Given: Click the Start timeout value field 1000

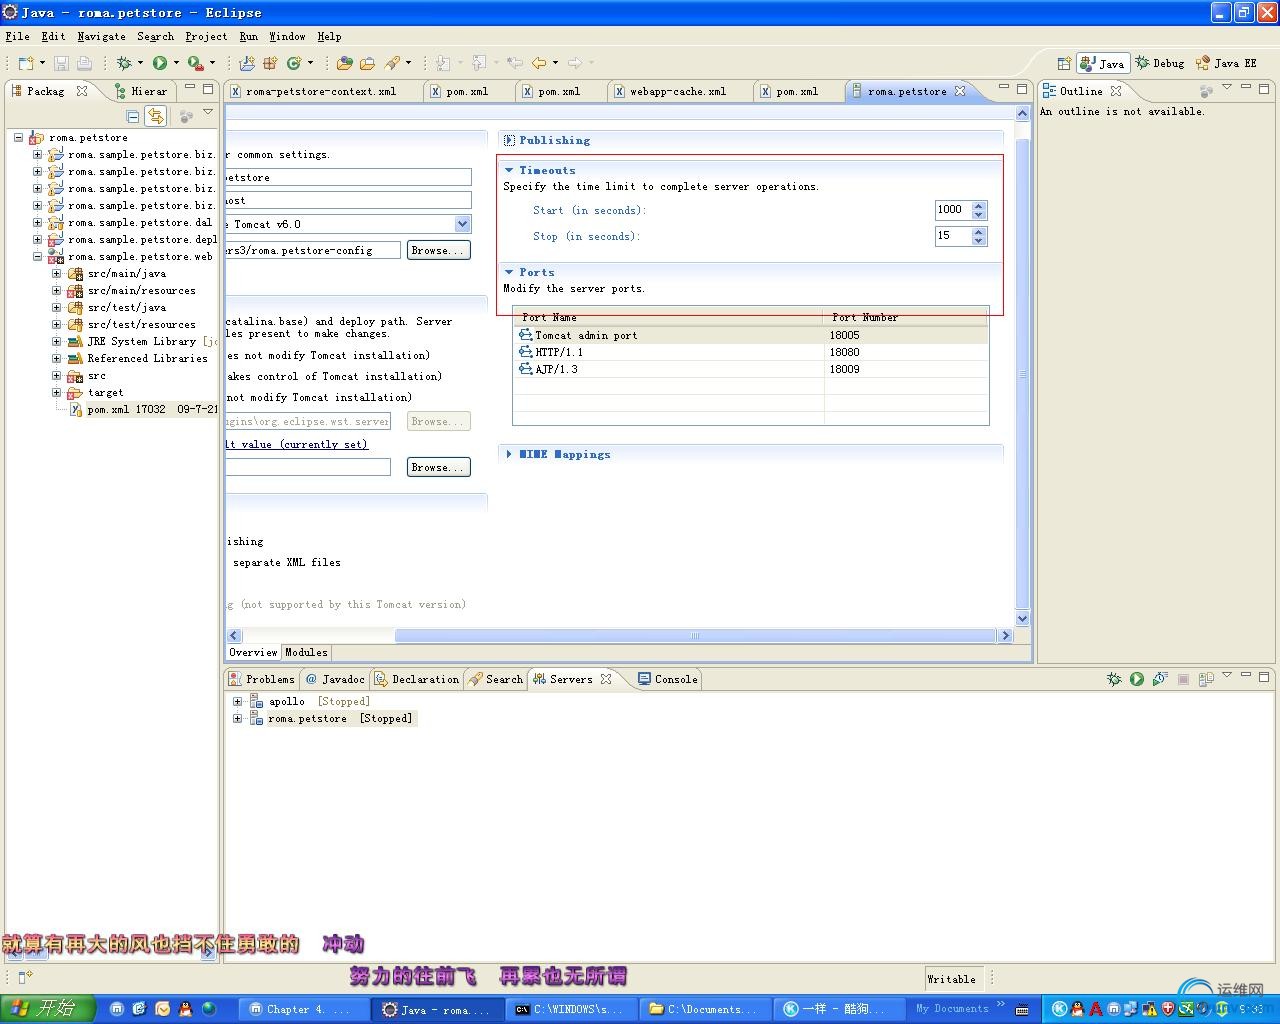Looking at the screenshot, I should 953,210.
